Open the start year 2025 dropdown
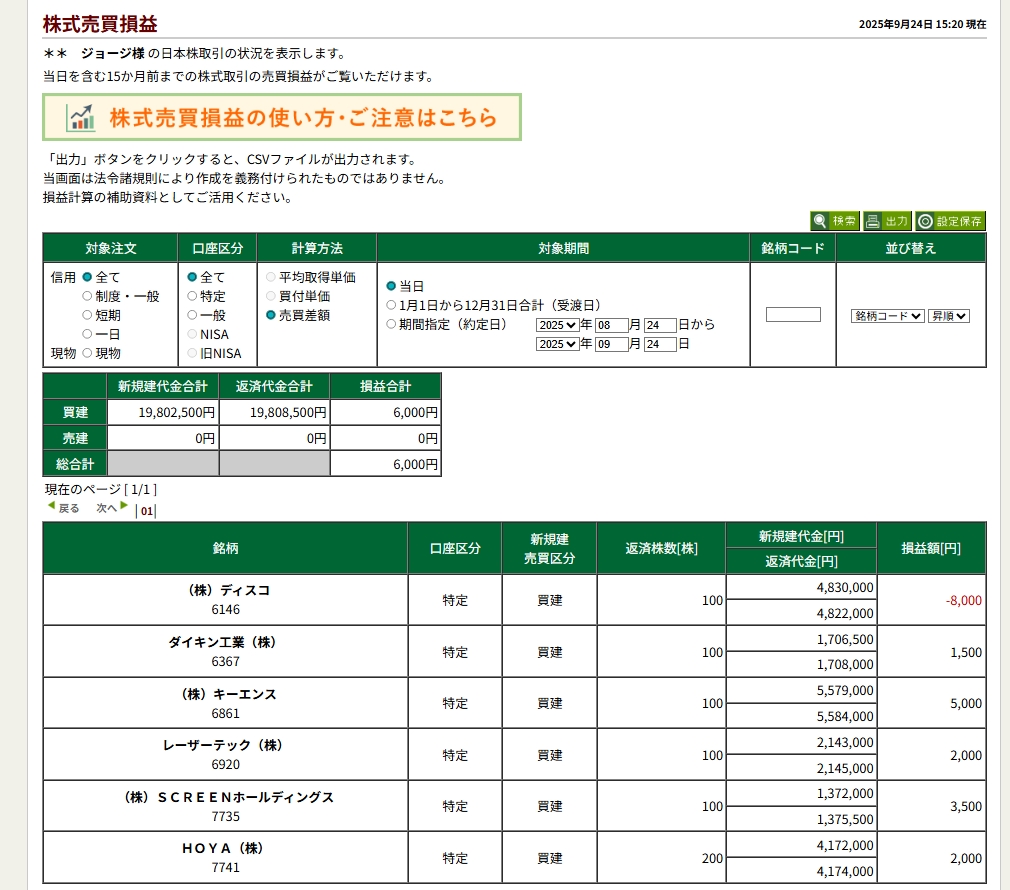Viewport: 1010px width, 890px height. point(557,325)
